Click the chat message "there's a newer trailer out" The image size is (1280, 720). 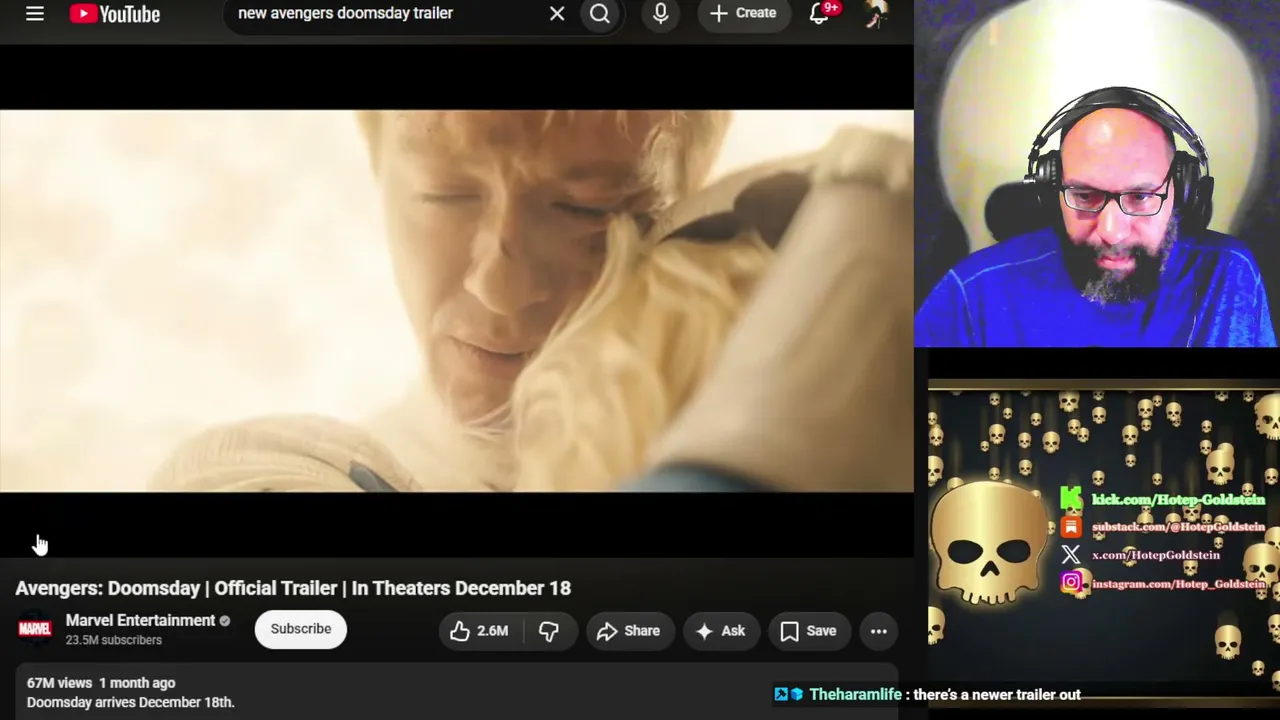(997, 694)
